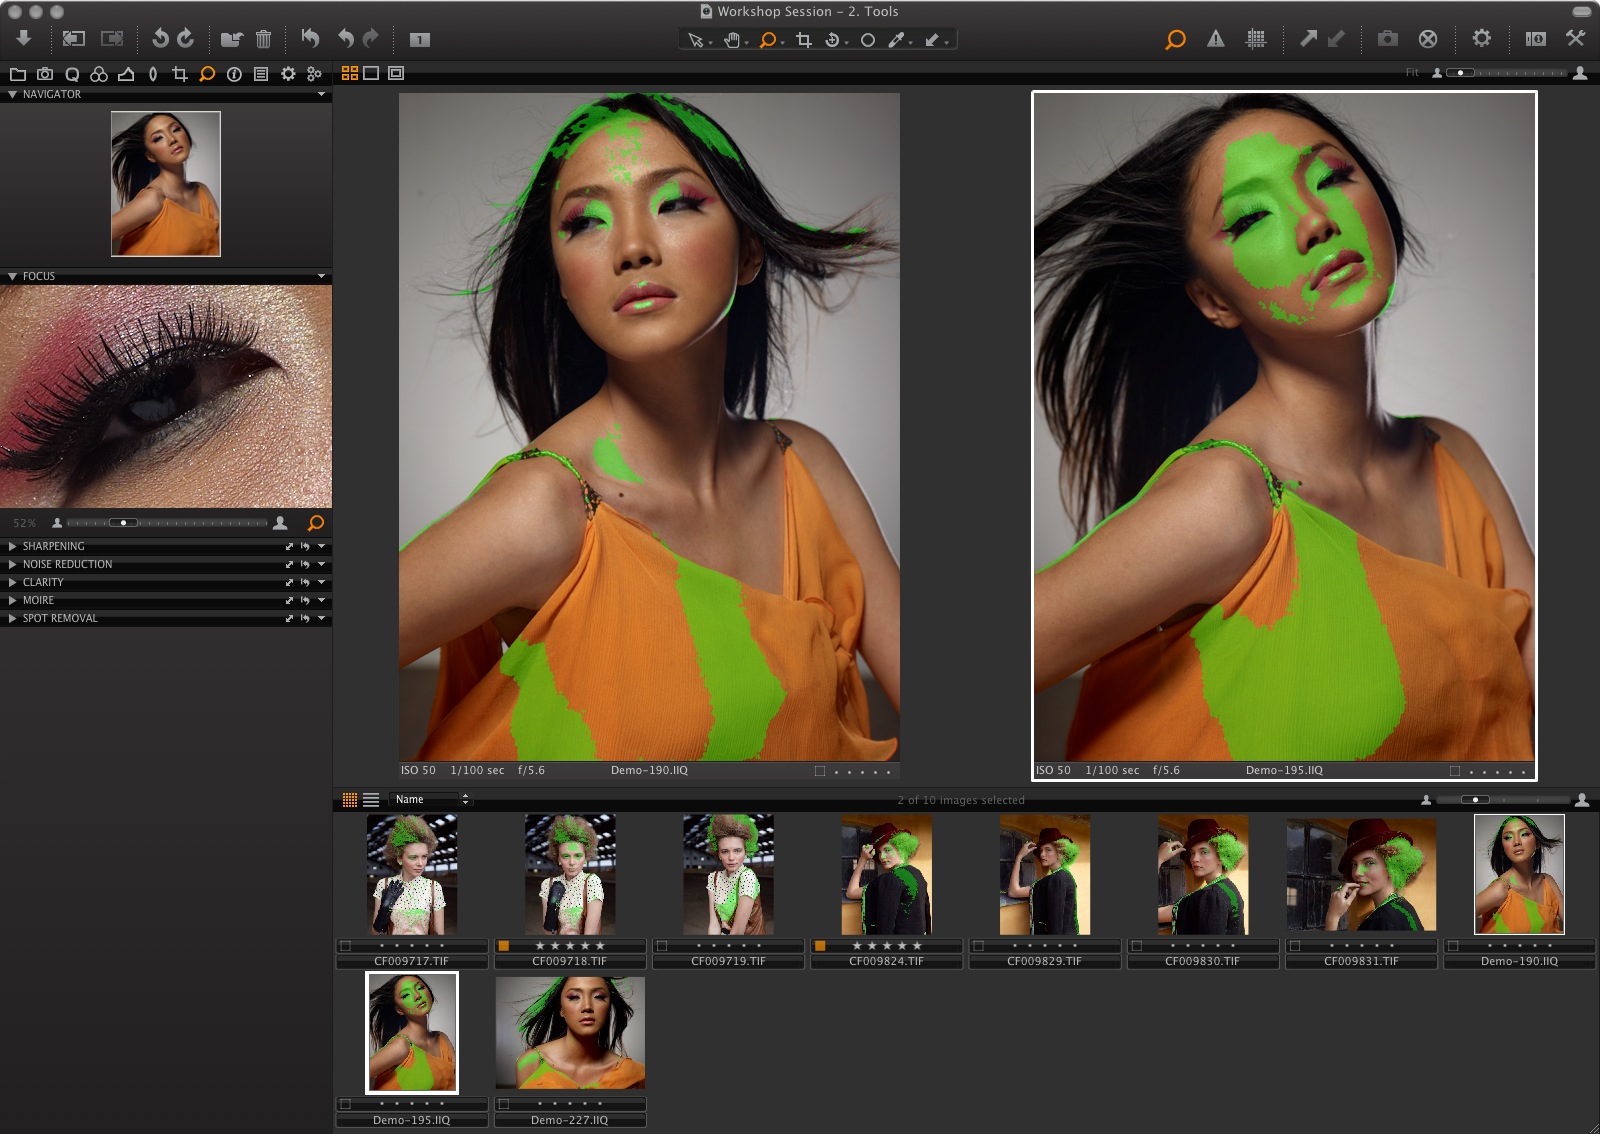Toggle the grid overlay icon in top toolbar
The width and height of the screenshot is (1600, 1134).
pos(1257,41)
